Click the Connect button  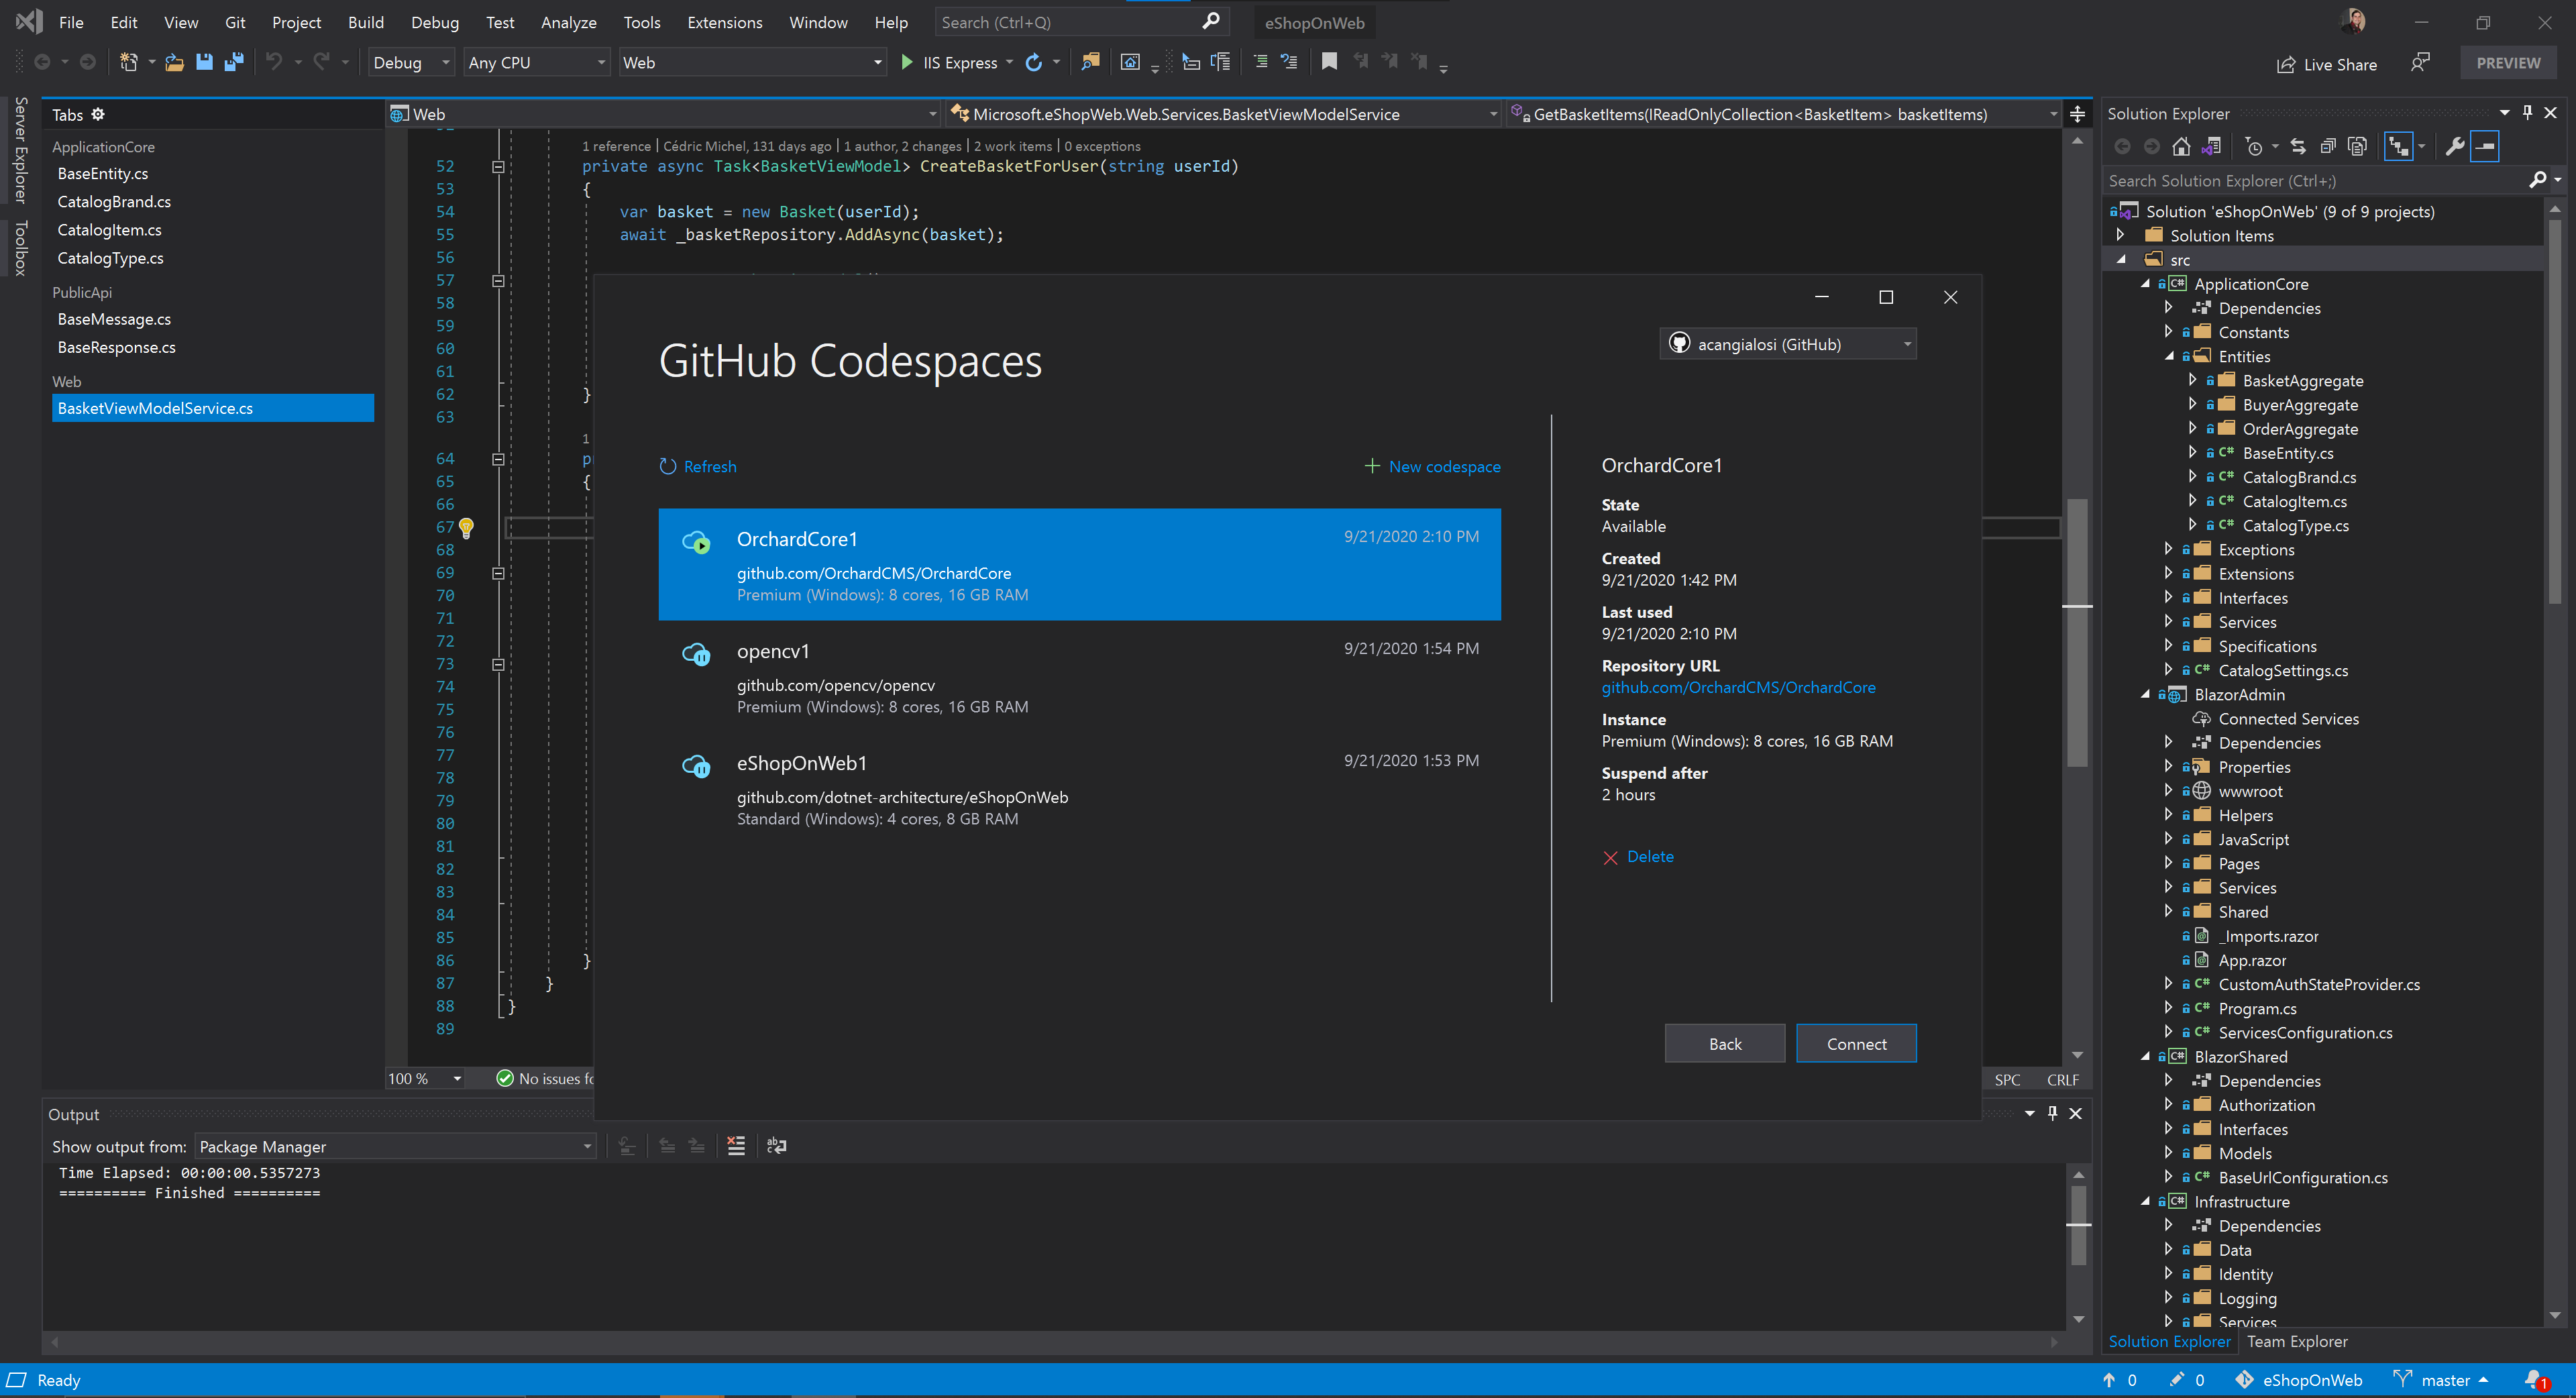pyautogui.click(x=1856, y=1043)
